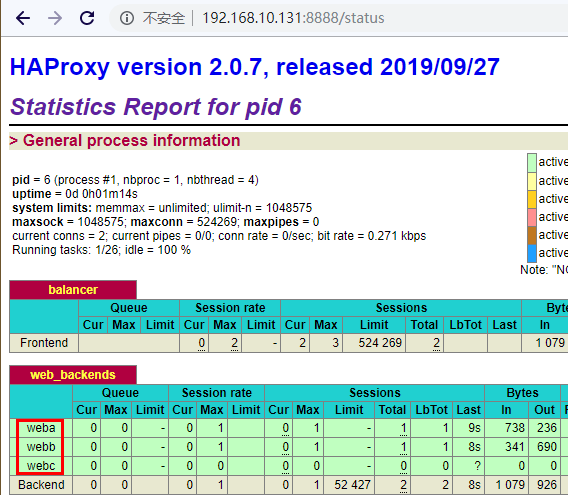Viewport: 568px width, 495px height.
Task: Click the green active UP legend swatch
Action: [x=531, y=163]
